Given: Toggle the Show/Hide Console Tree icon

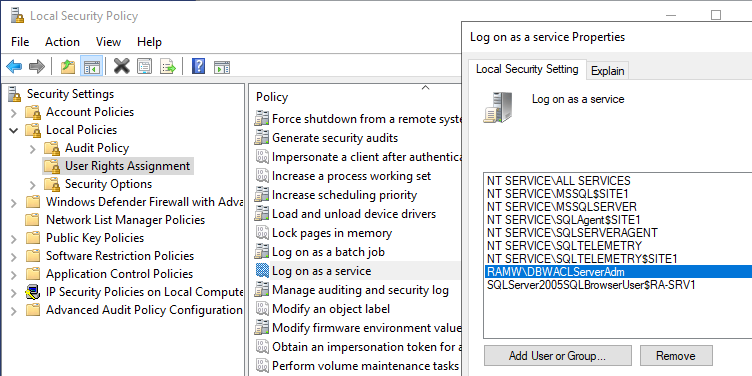Looking at the screenshot, I should pyautogui.click(x=91, y=67).
